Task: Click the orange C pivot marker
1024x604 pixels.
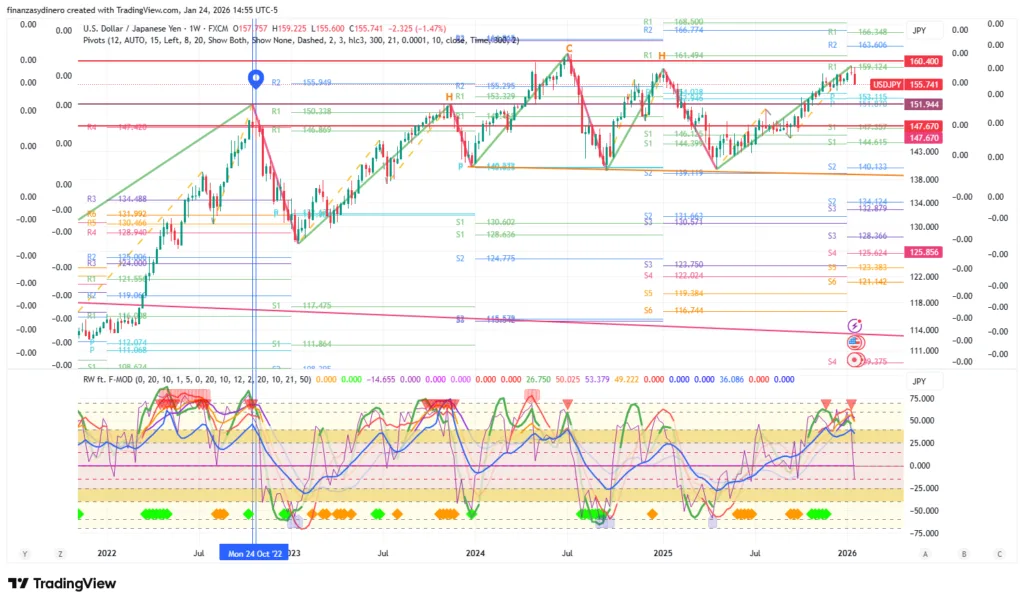Action: [568, 48]
